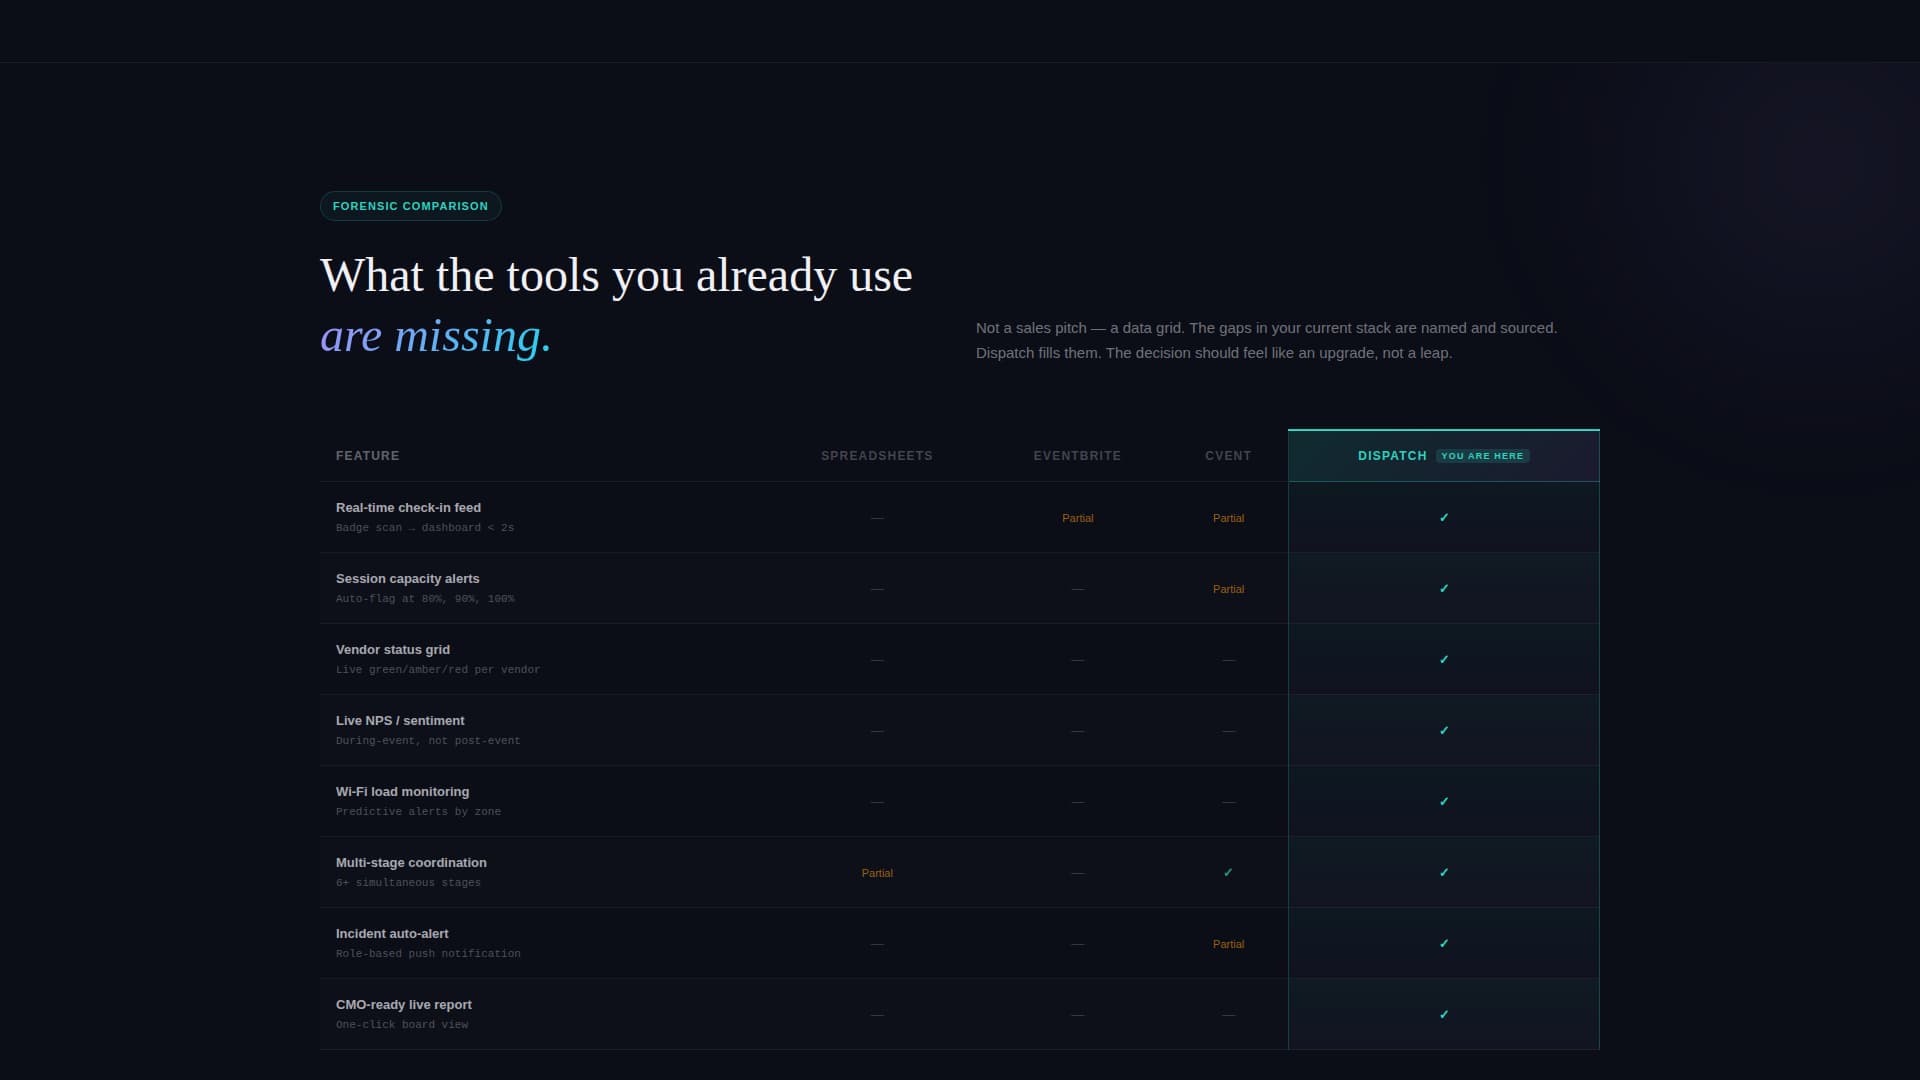
Task: Click the FORENSIC COMPARISON badge
Action: pyautogui.click(x=410, y=206)
